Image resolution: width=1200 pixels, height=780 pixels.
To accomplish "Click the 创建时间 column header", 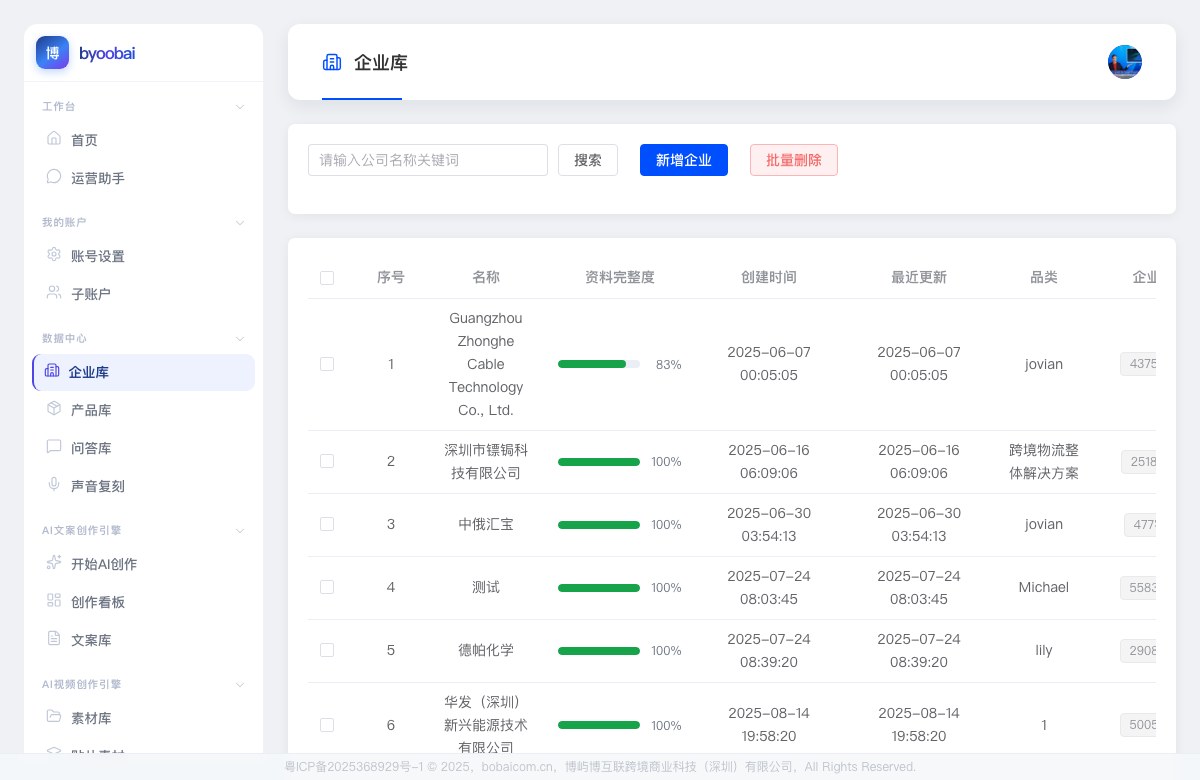I will (769, 277).
